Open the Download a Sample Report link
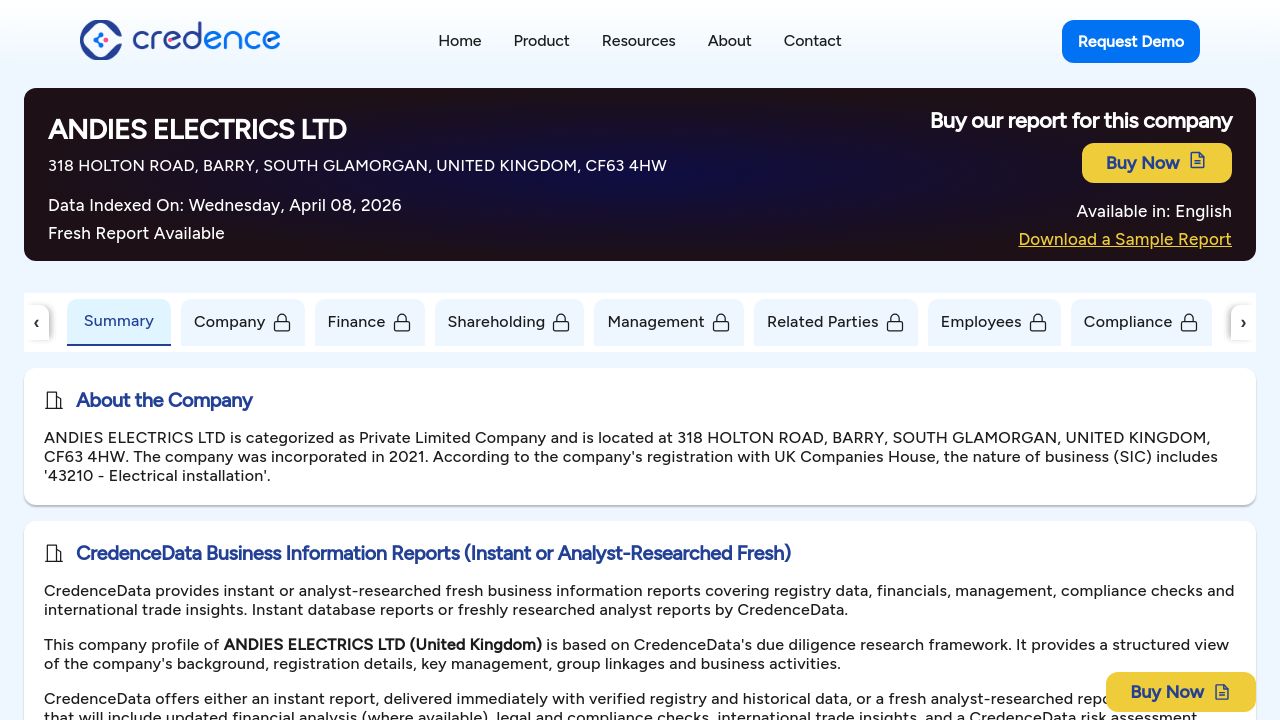 pyautogui.click(x=1125, y=239)
